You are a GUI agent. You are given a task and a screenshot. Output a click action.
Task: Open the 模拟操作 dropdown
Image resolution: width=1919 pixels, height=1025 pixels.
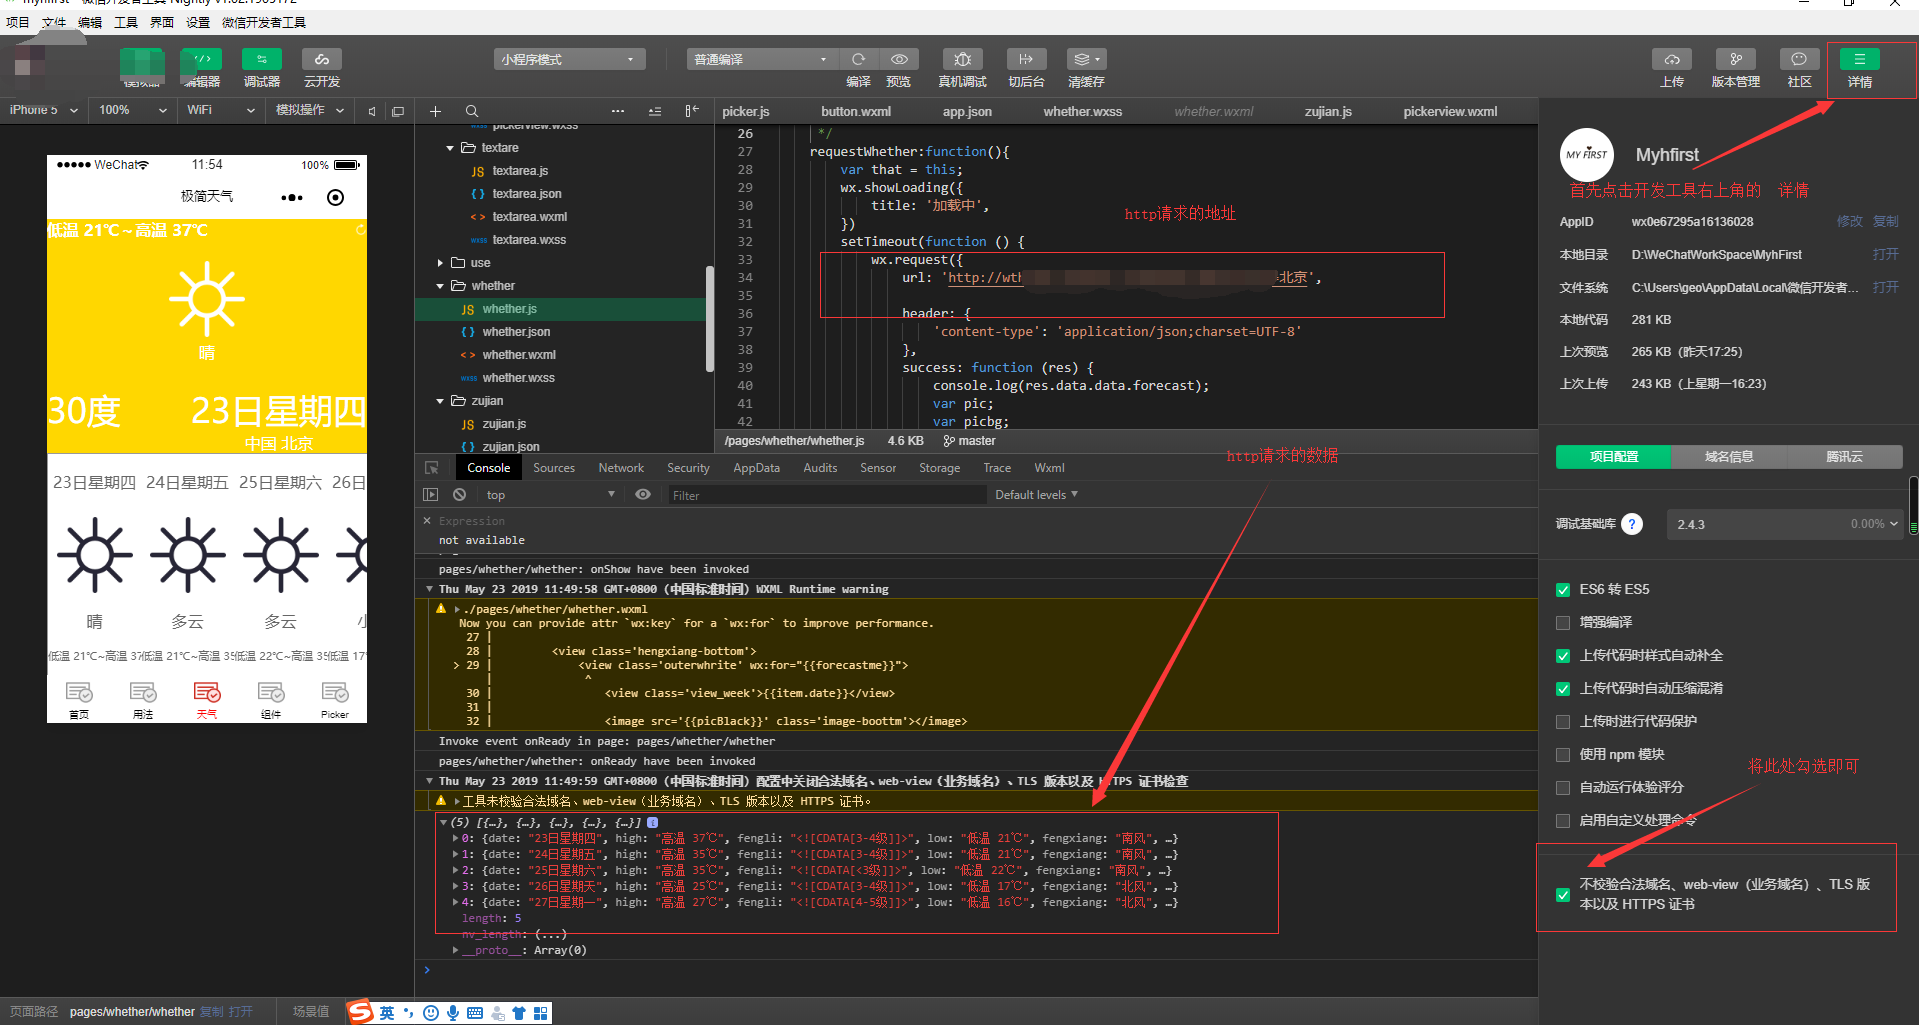pyautogui.click(x=310, y=110)
